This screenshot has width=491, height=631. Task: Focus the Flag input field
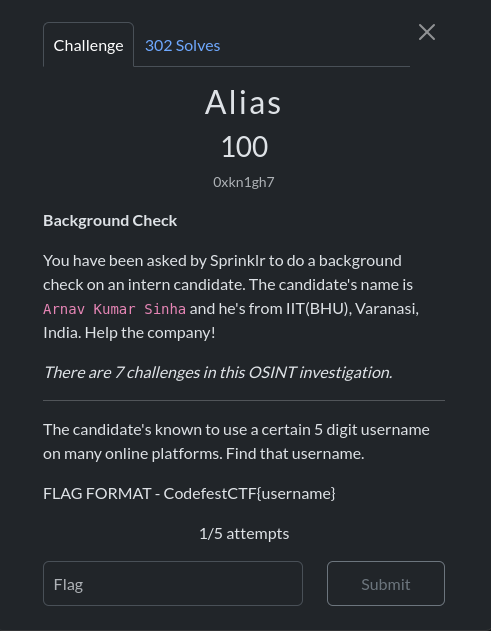173,583
